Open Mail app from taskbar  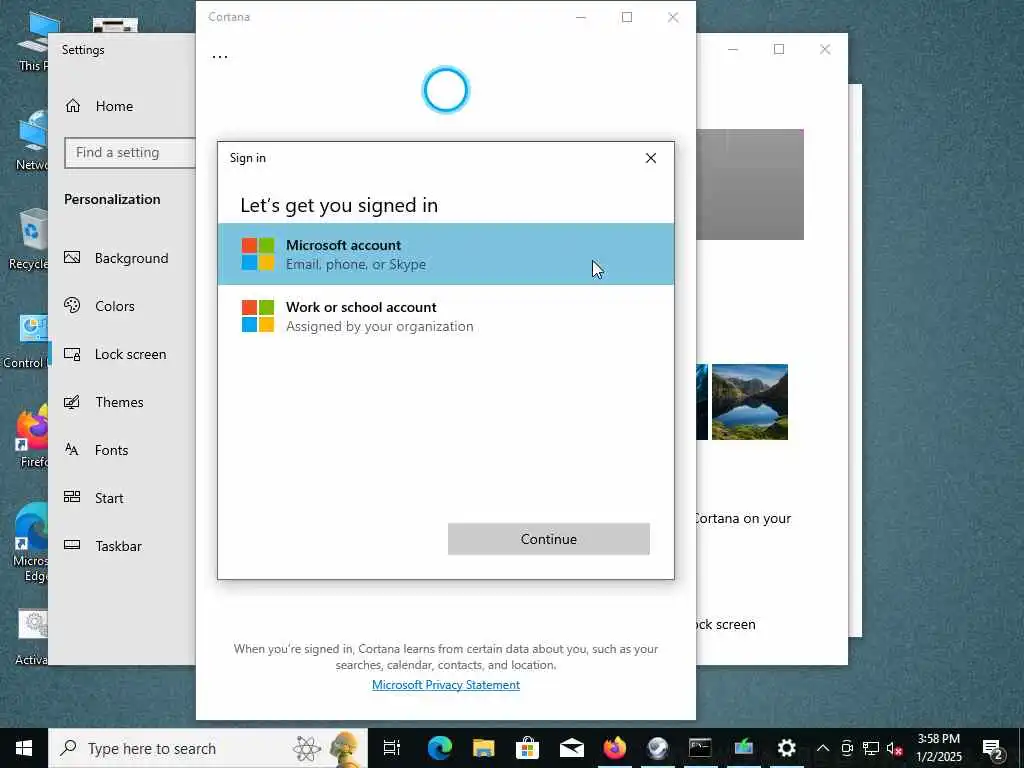pos(571,748)
